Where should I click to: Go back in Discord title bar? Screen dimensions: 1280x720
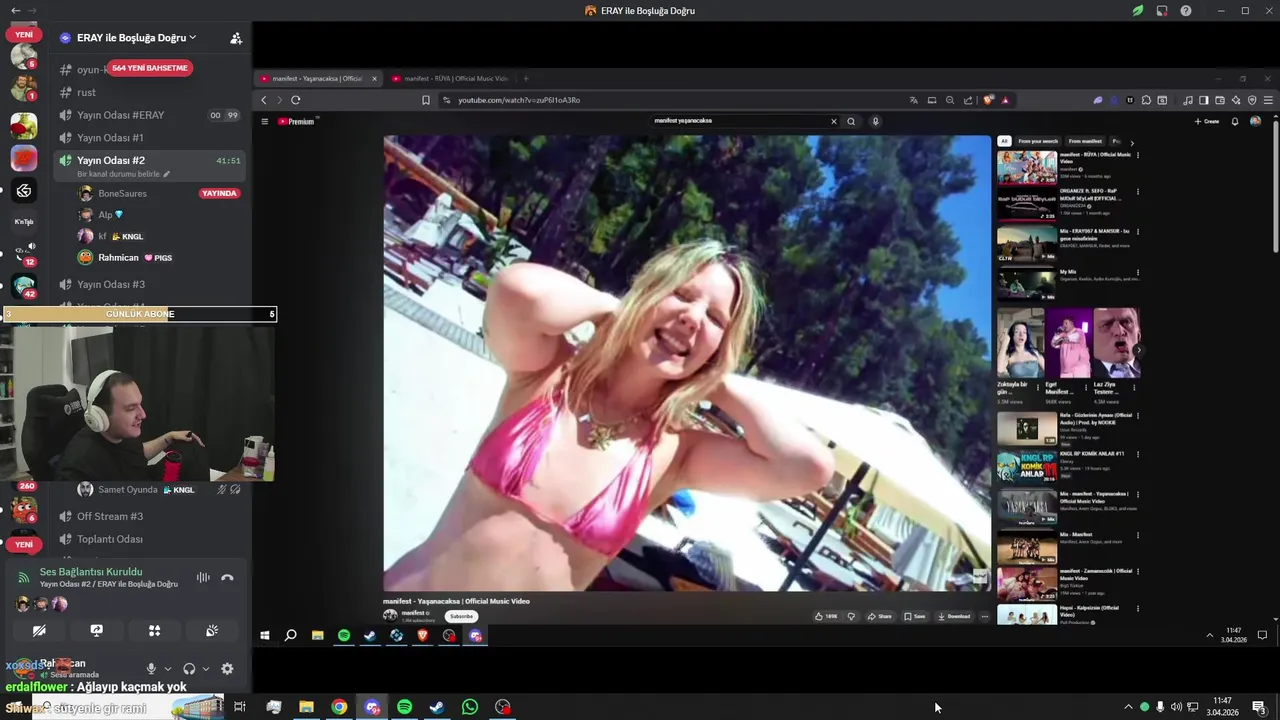(15, 10)
